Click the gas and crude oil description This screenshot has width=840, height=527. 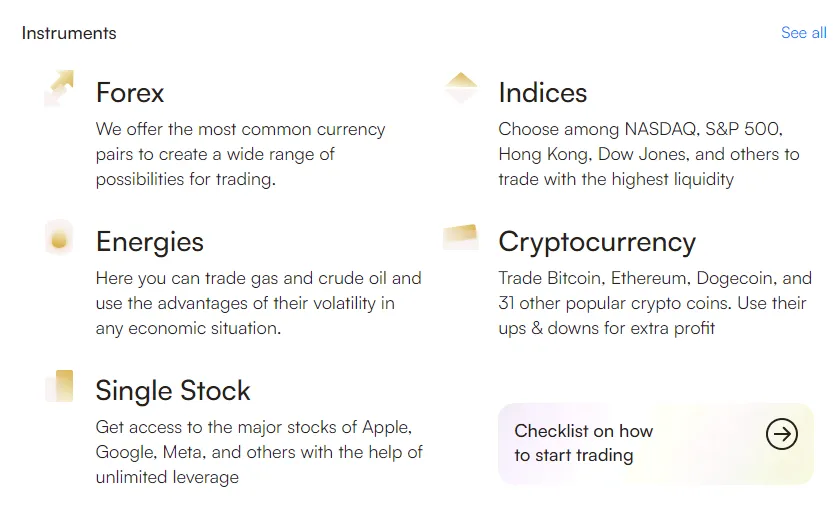(x=259, y=303)
